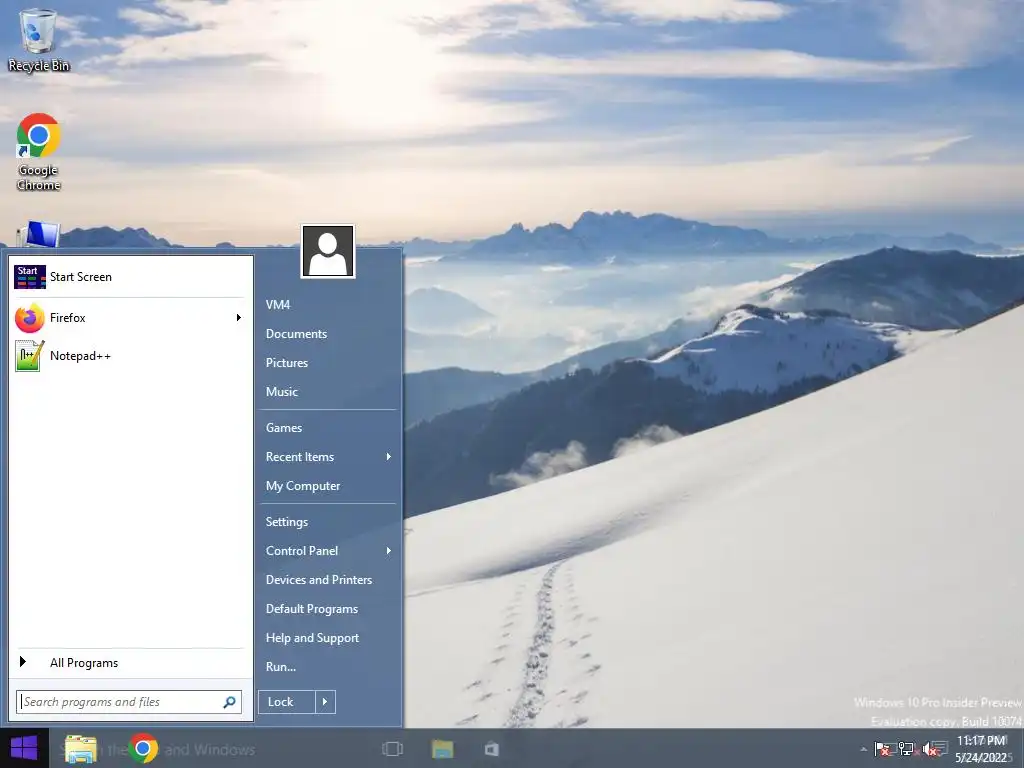The width and height of the screenshot is (1024, 768).
Task: Open the Windows Store taskbar icon
Action: [x=492, y=748]
